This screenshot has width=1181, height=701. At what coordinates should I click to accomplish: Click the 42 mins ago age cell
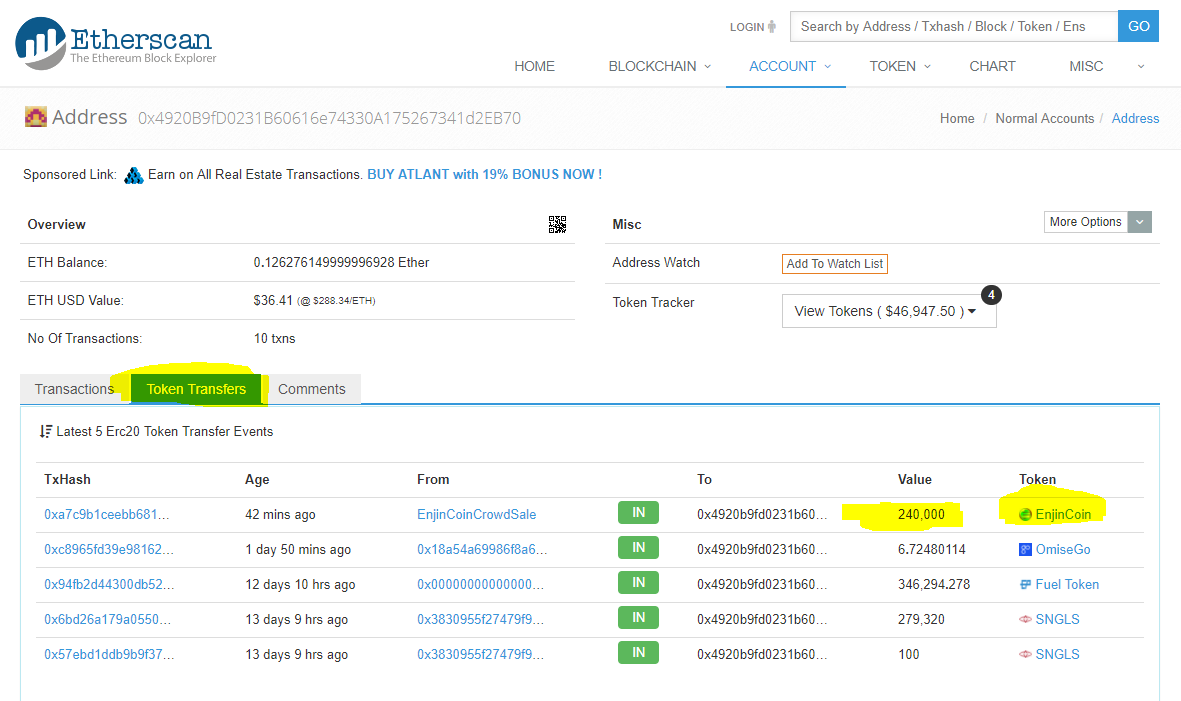click(280, 515)
